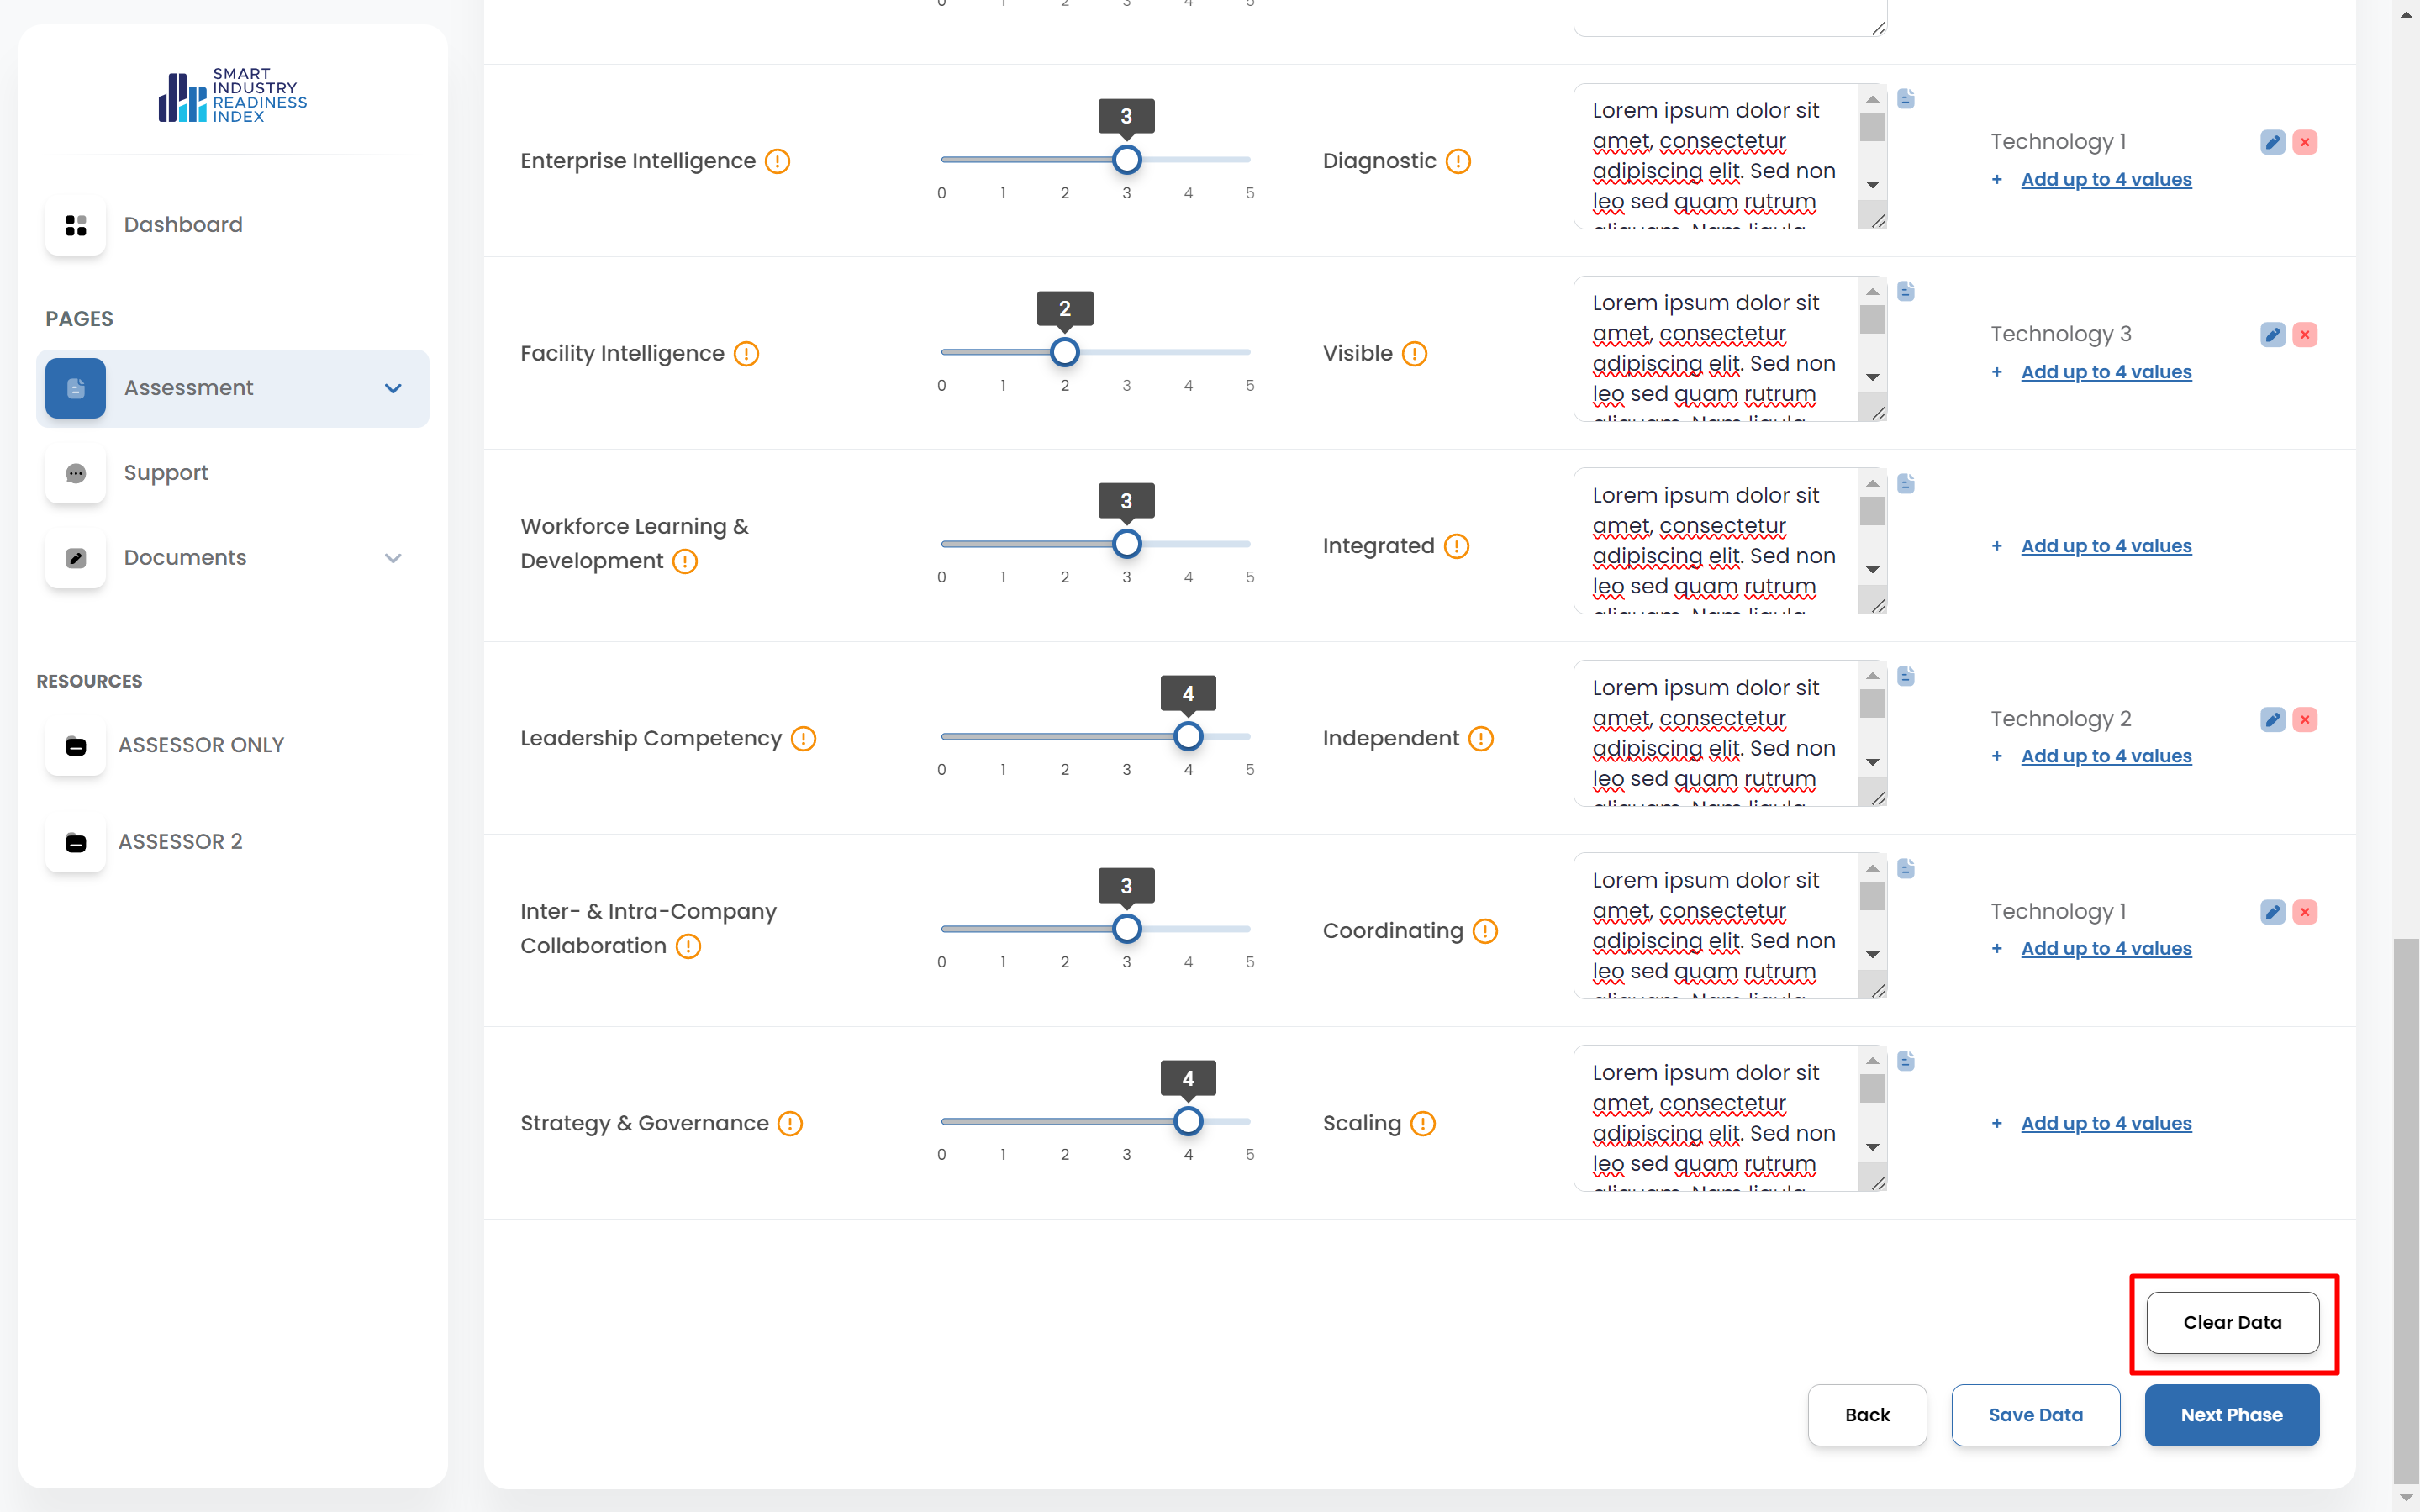Viewport: 2420px width, 1512px height.
Task: Open the Documents page item
Action: [x=185, y=558]
